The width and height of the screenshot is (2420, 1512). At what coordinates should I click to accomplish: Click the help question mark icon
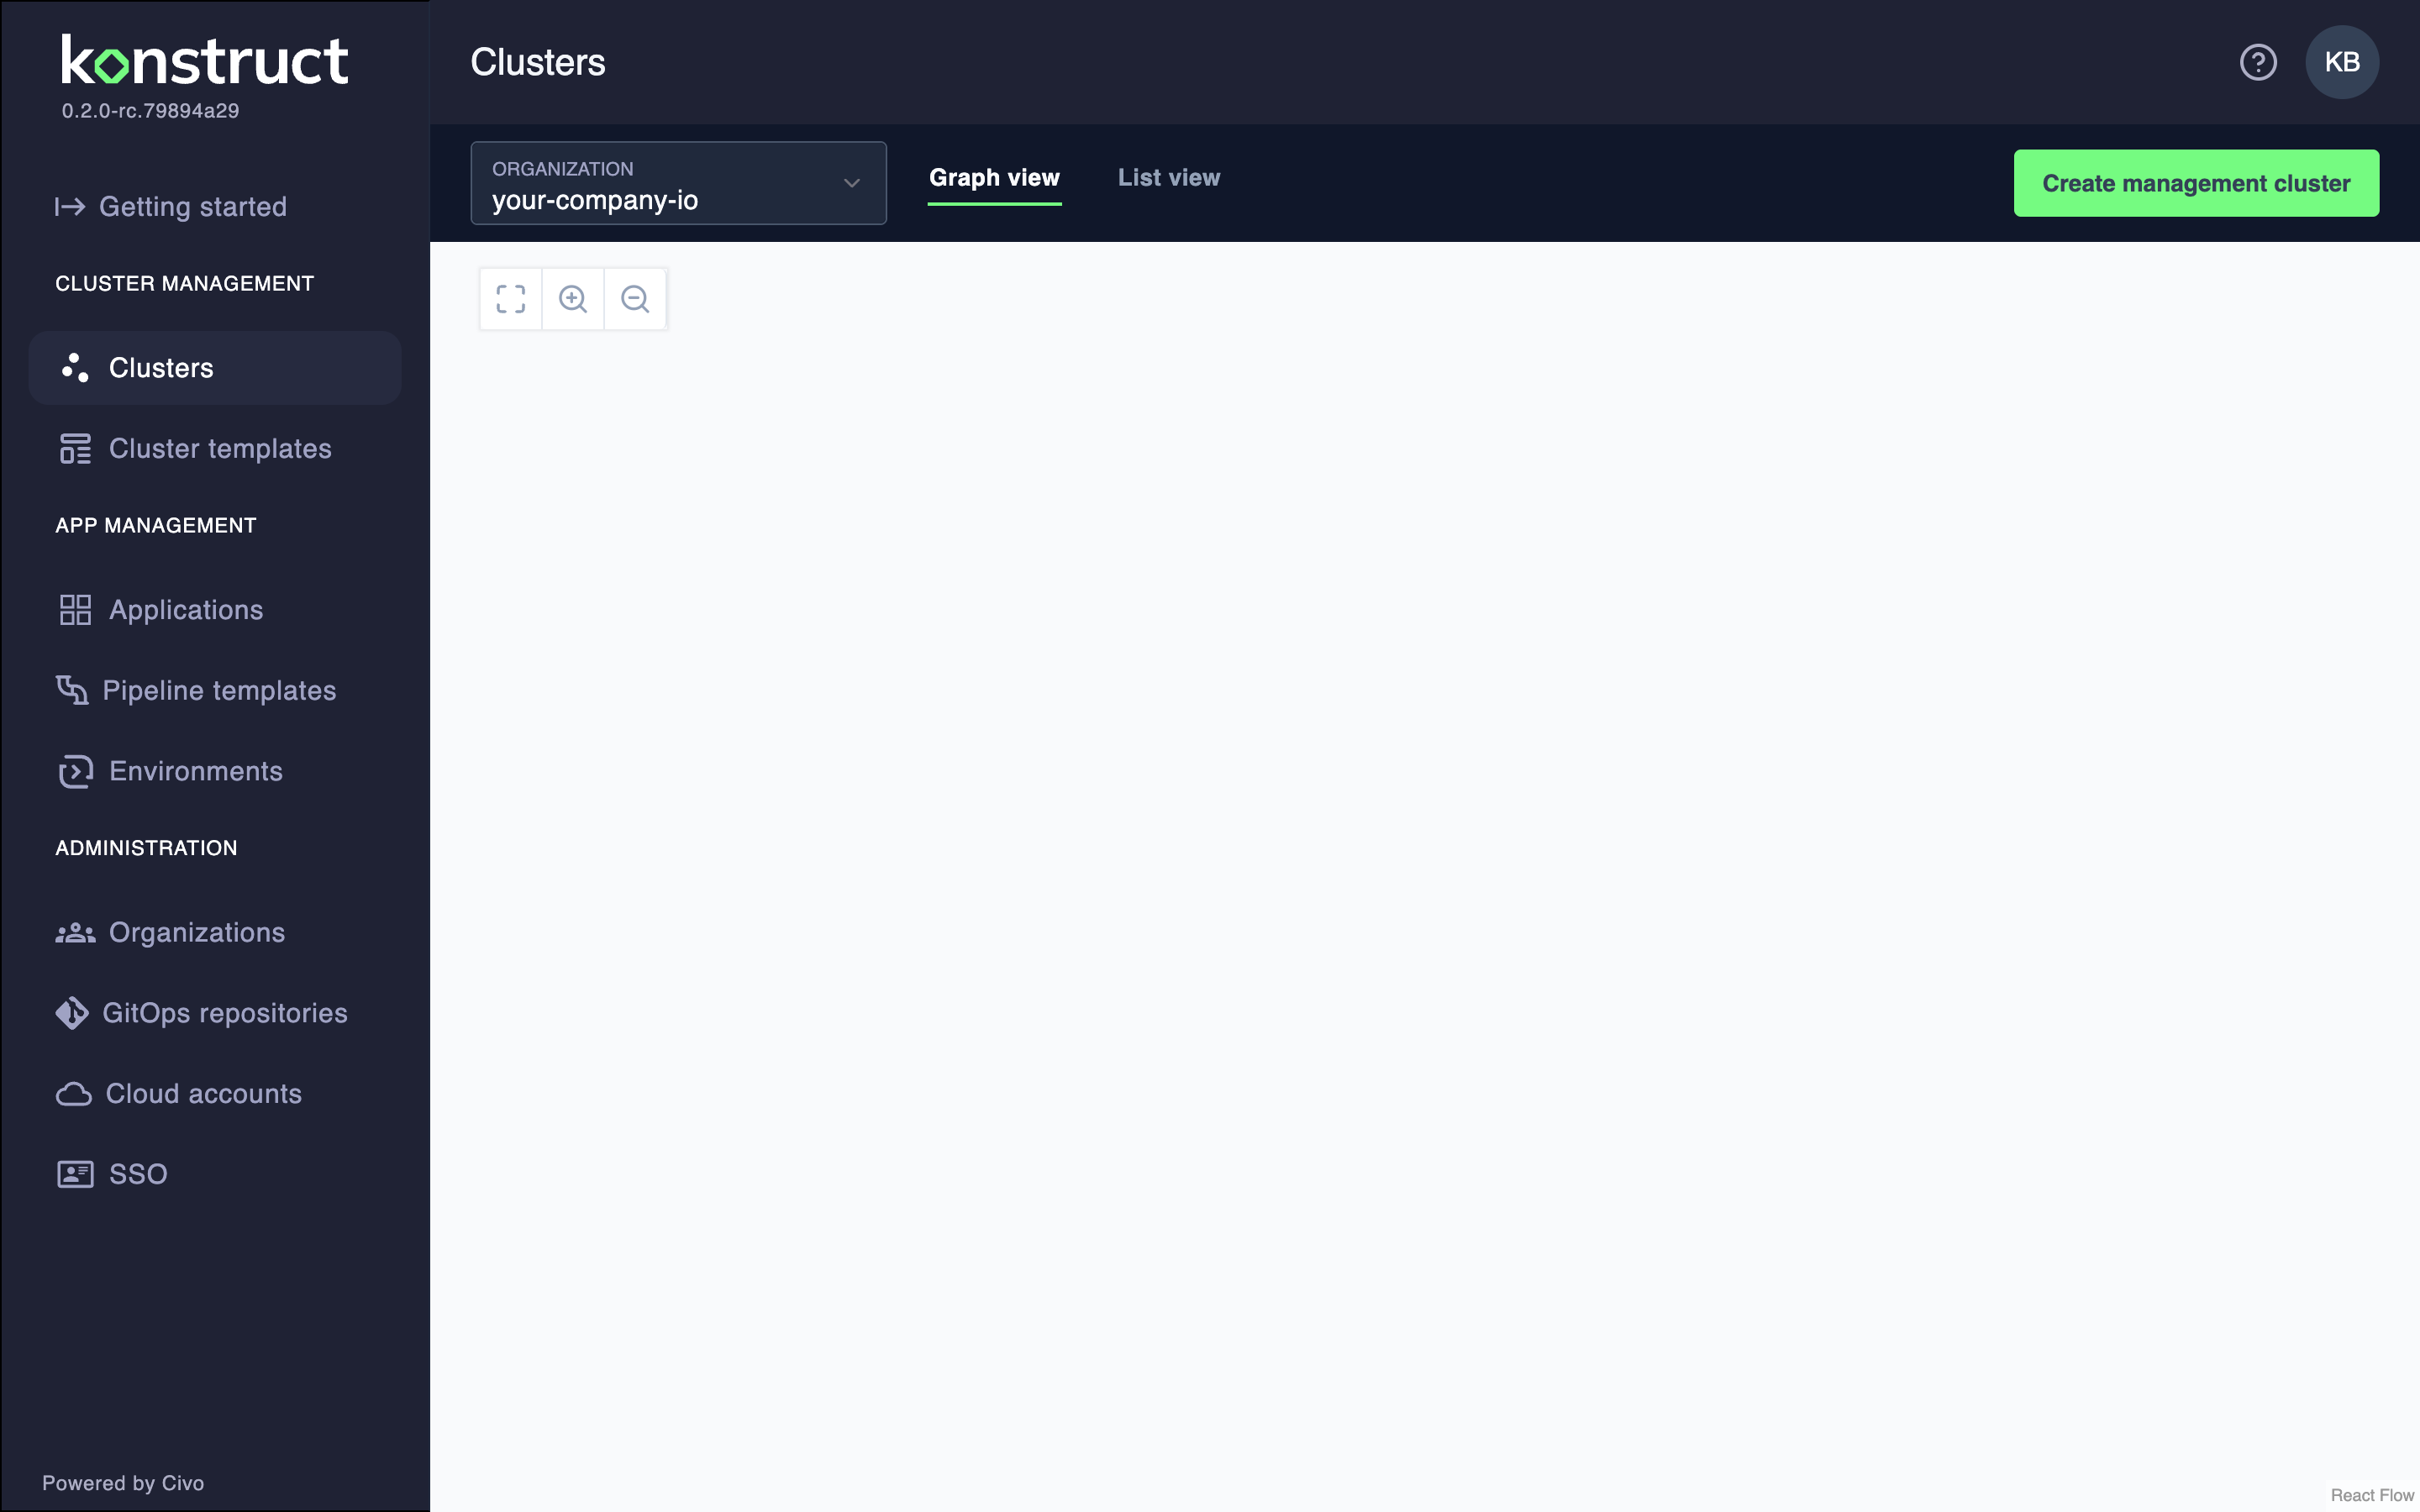tap(2257, 61)
